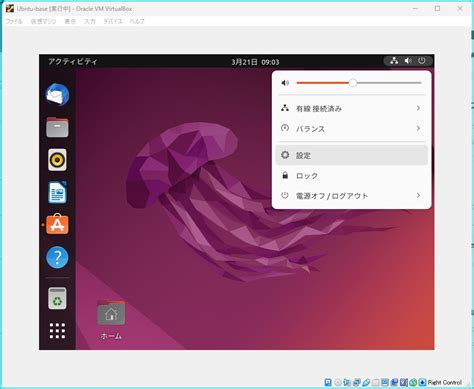Image resolution: width=474 pixels, height=389 pixels.
Task: Launch LibreOffice Writer from the dock
Action: [x=57, y=192]
